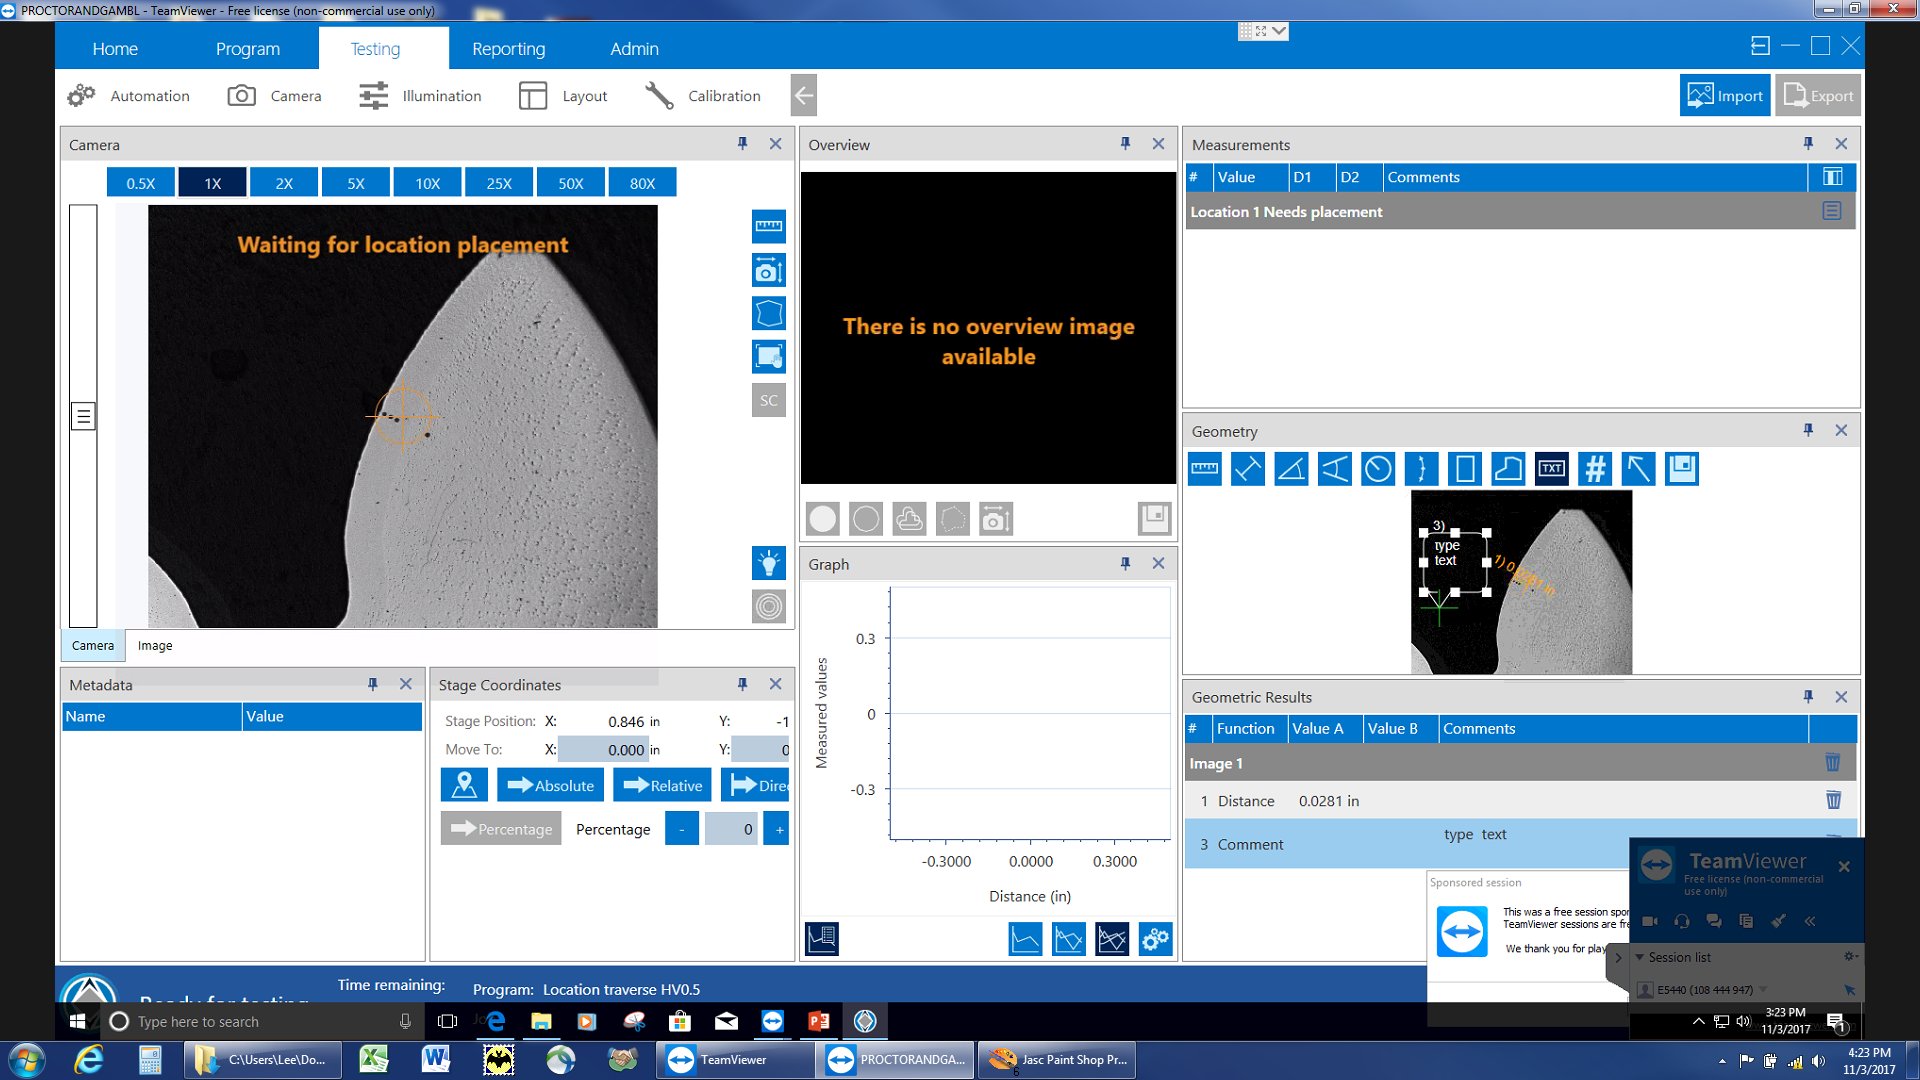Image resolution: width=1920 pixels, height=1080 pixels.
Task: Open Illumination controls
Action: point(420,96)
